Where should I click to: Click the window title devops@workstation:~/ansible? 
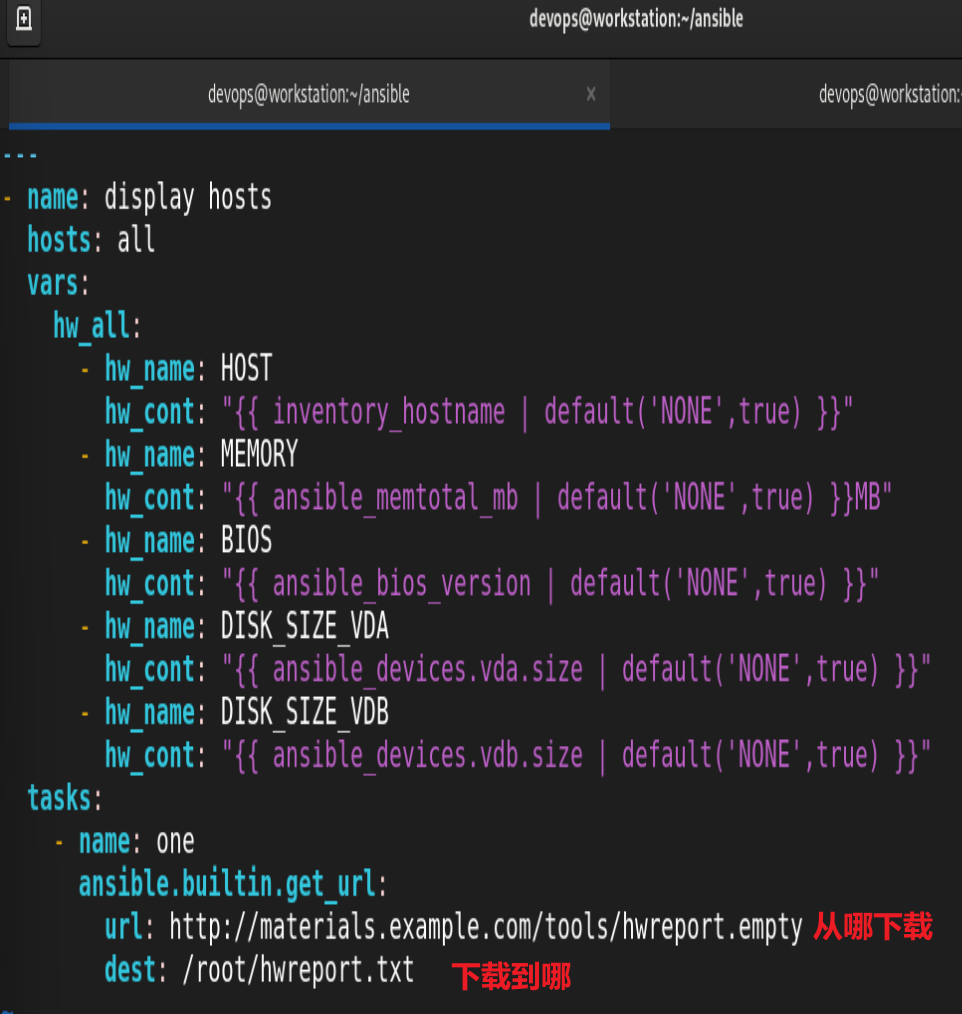point(636,19)
